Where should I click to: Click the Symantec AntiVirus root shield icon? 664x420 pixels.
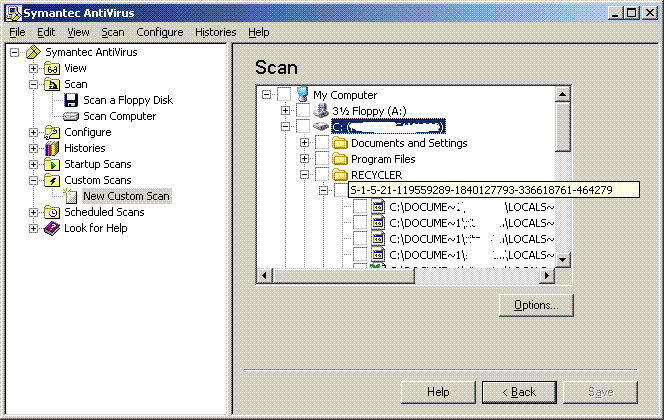[33, 52]
